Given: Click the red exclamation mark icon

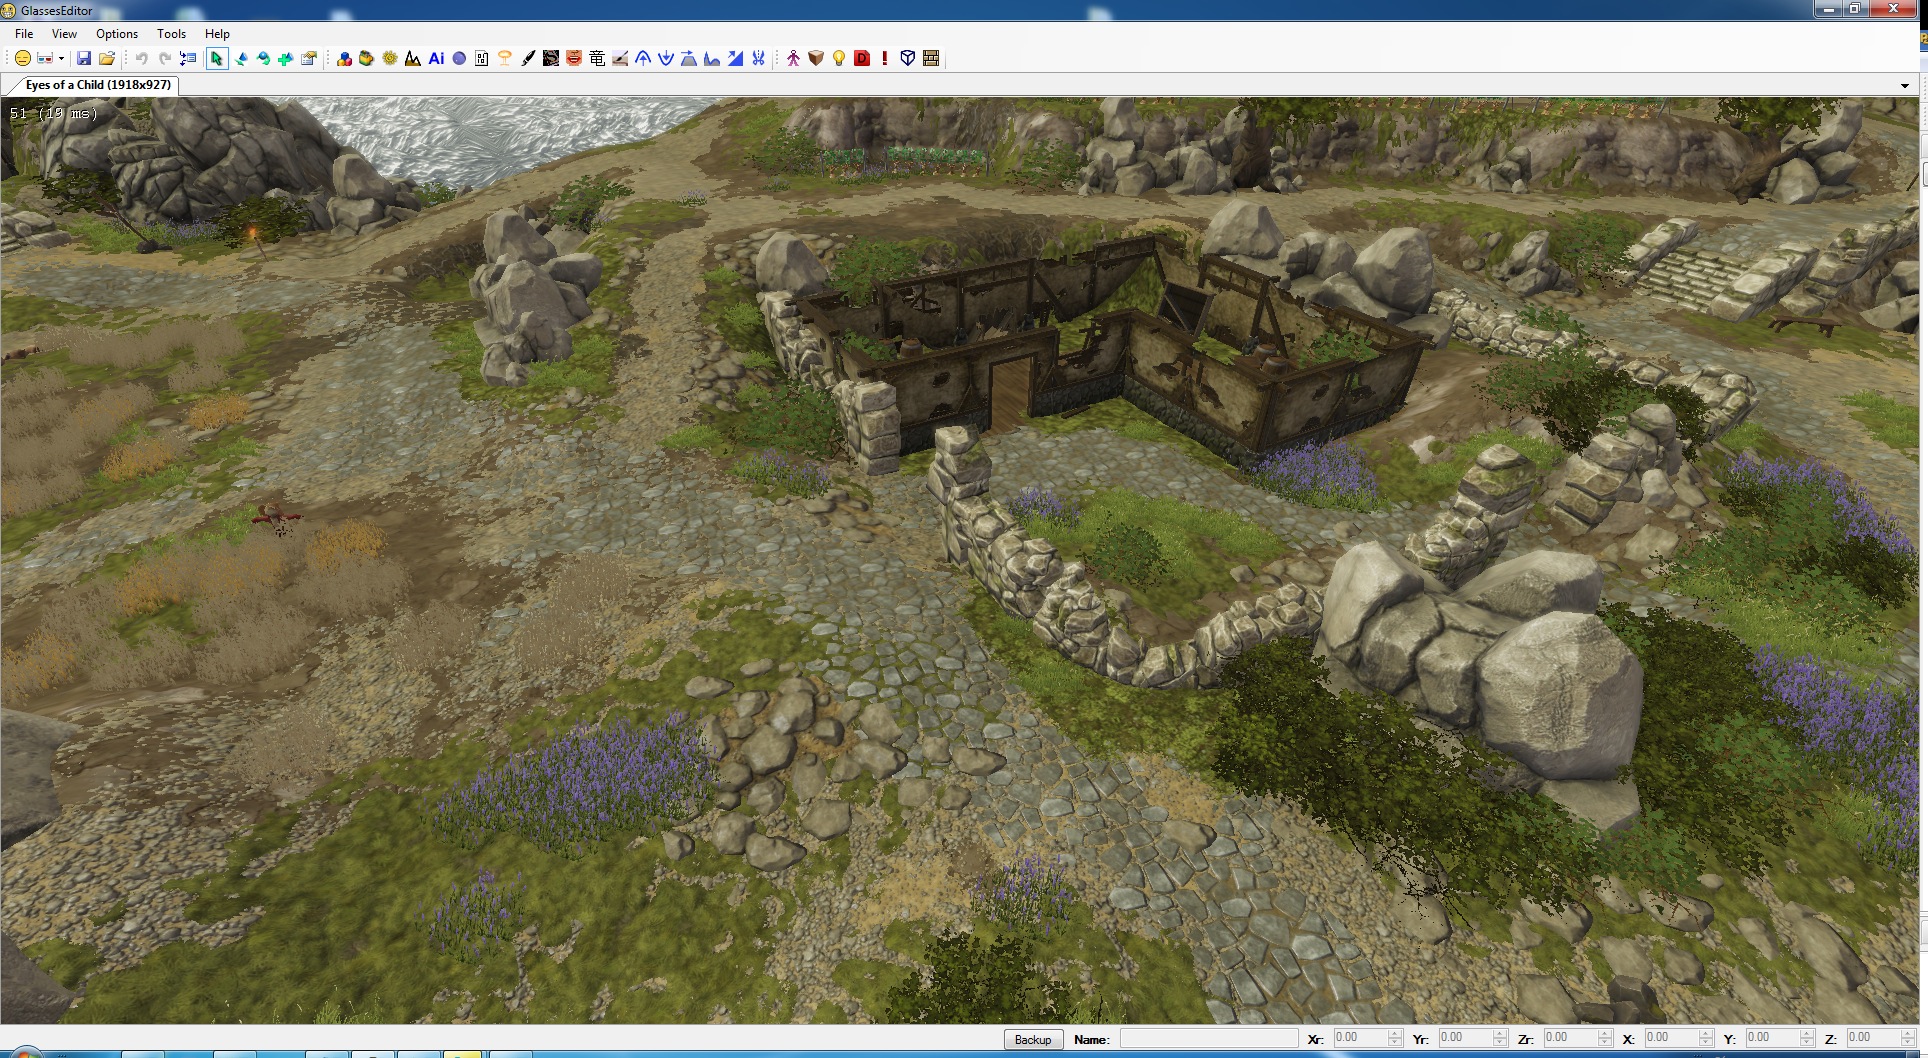Looking at the screenshot, I should (885, 59).
